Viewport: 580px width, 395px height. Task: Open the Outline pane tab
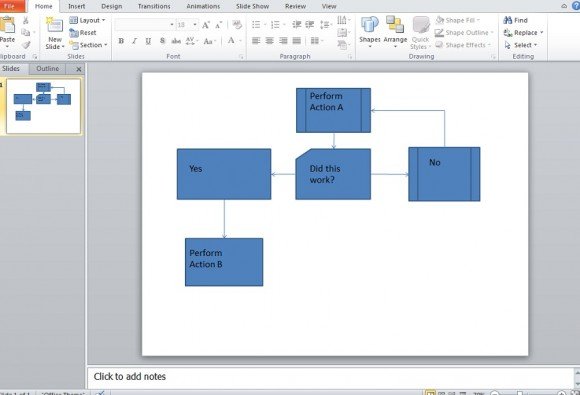pyautogui.click(x=47, y=68)
